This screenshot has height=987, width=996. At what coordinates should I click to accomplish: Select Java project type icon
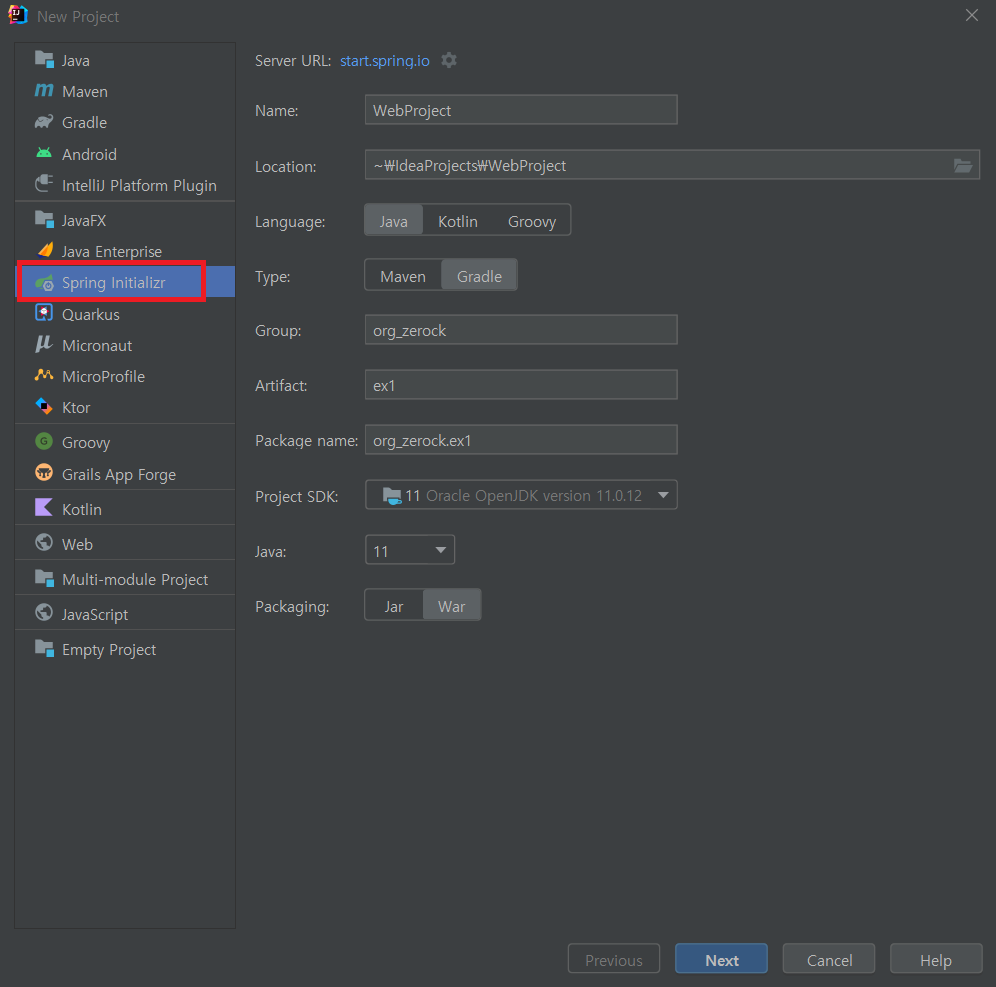tap(44, 60)
